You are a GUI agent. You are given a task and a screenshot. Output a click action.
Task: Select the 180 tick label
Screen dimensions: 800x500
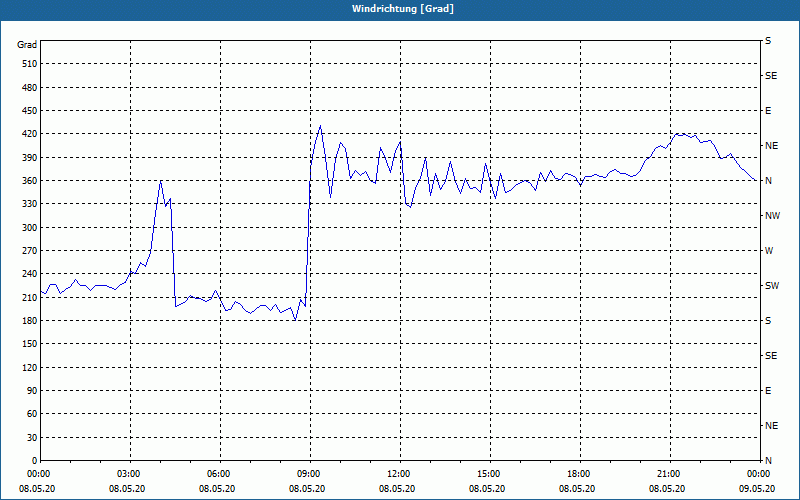point(30,321)
